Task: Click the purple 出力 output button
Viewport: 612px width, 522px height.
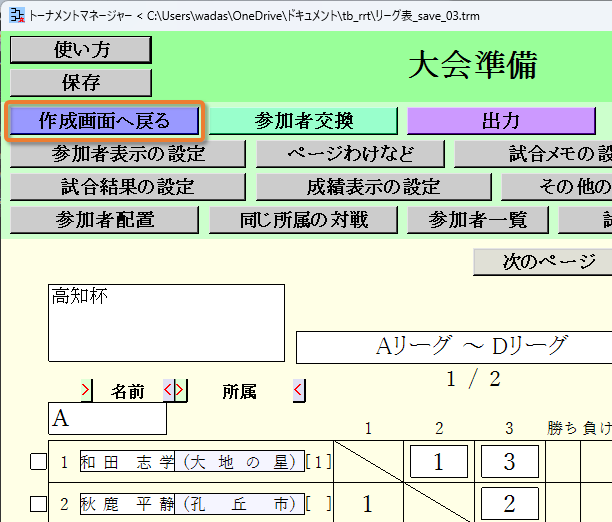Action: coord(501,121)
